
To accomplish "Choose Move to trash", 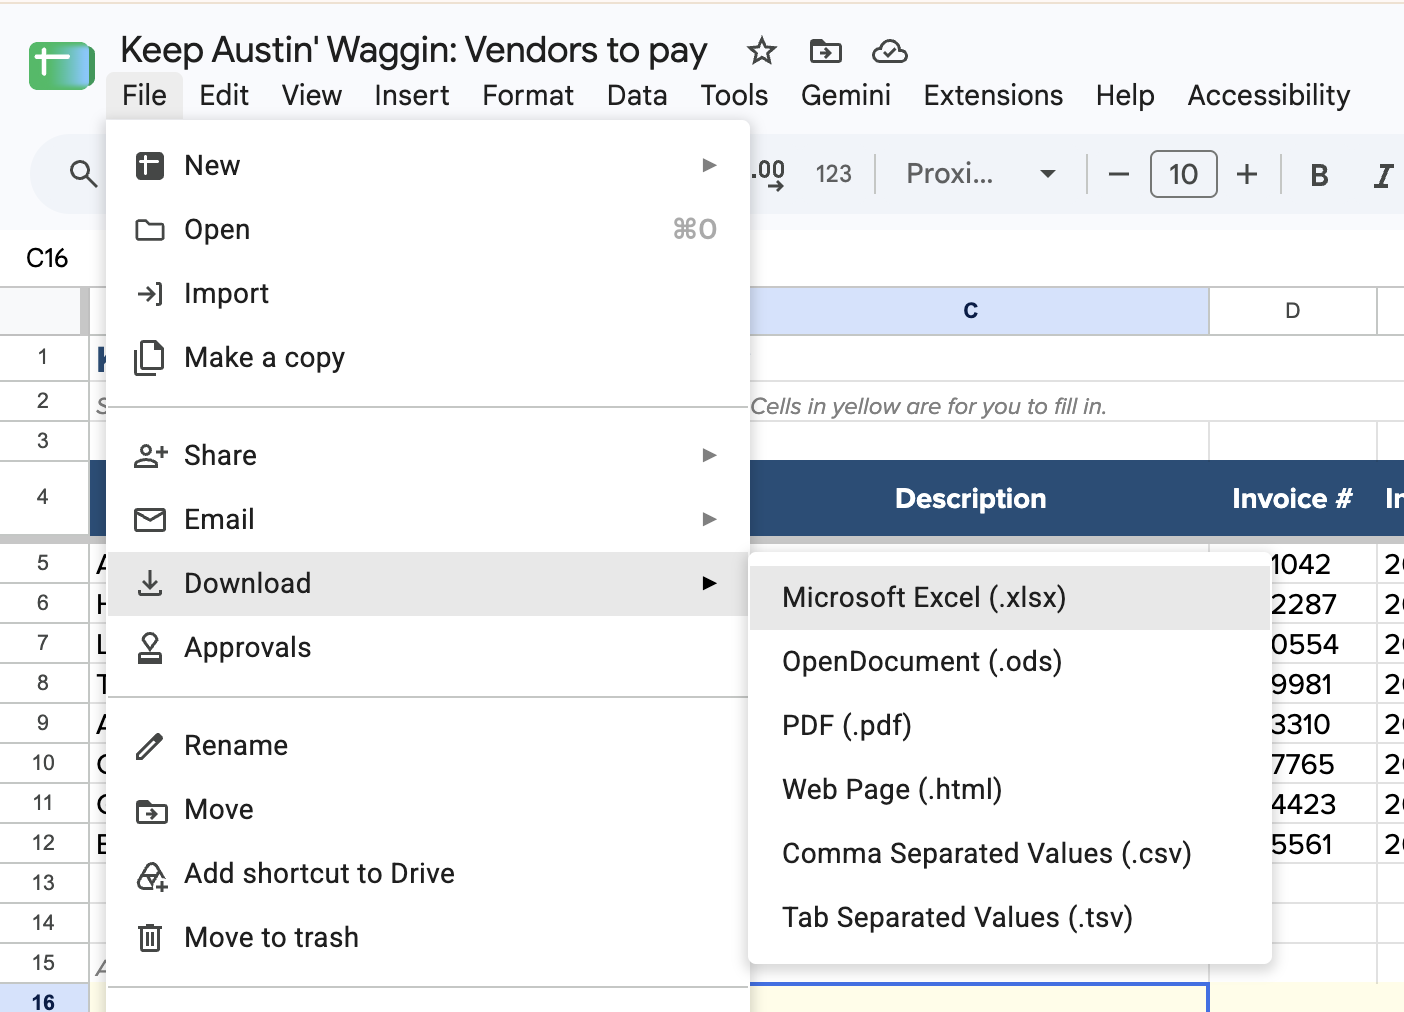I will [x=428, y=938].
